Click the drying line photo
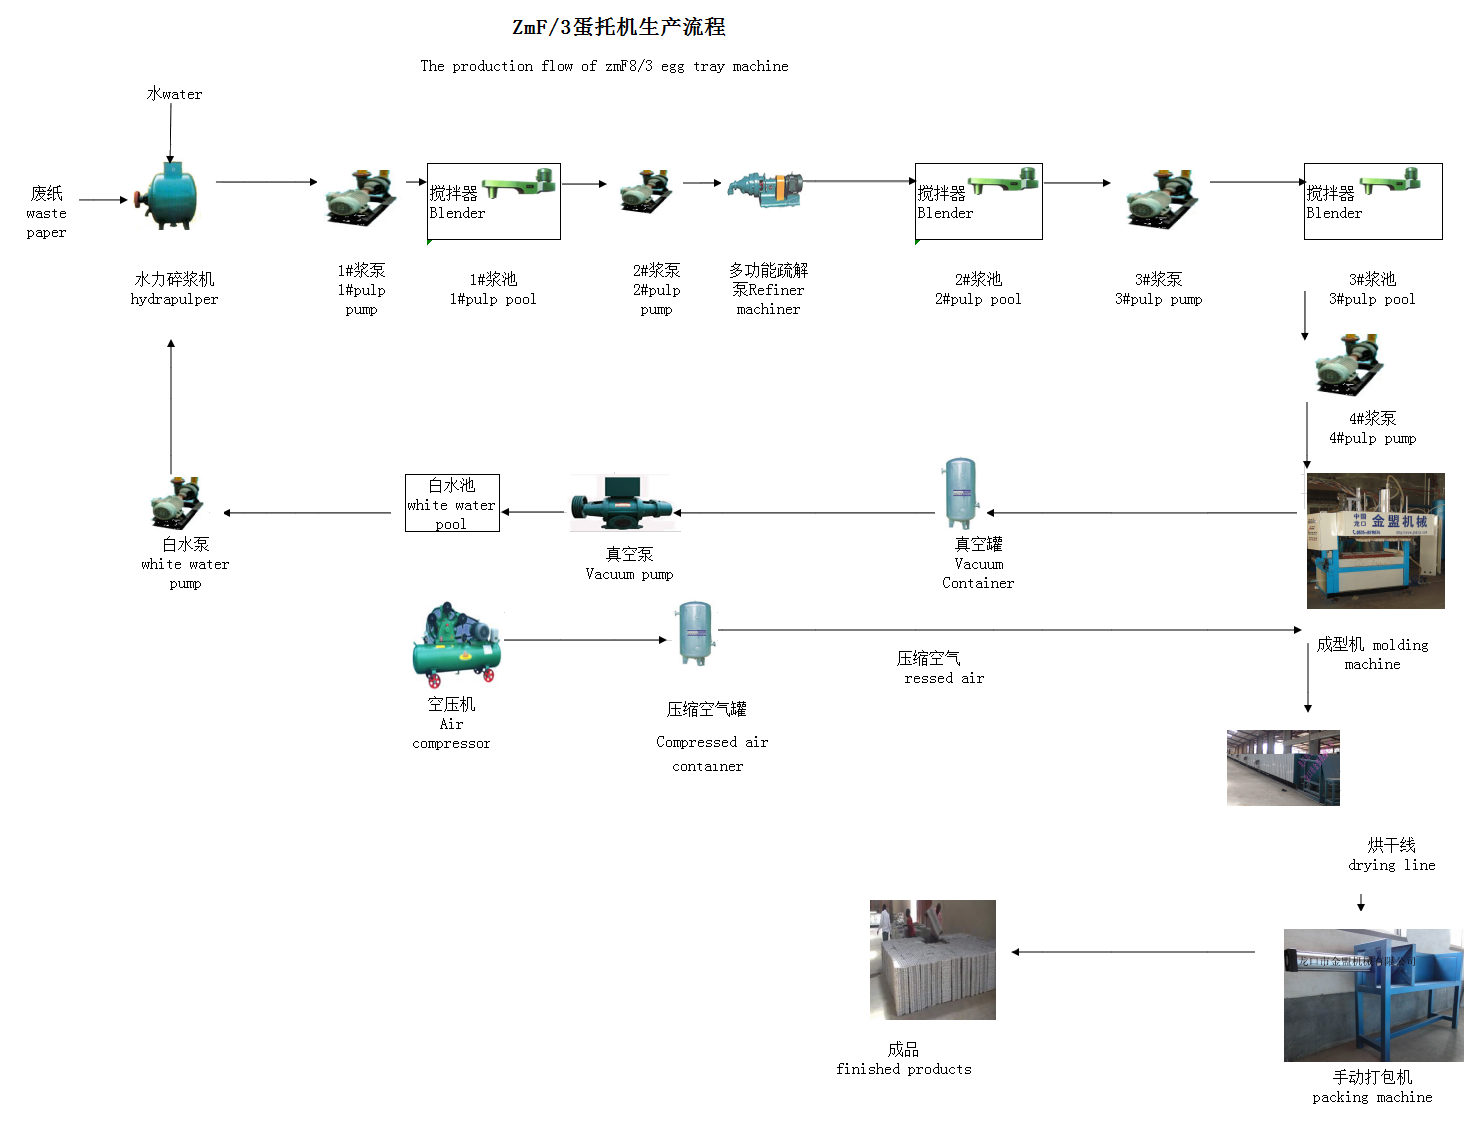The height and width of the screenshot is (1130, 1478). pyautogui.click(x=1282, y=767)
